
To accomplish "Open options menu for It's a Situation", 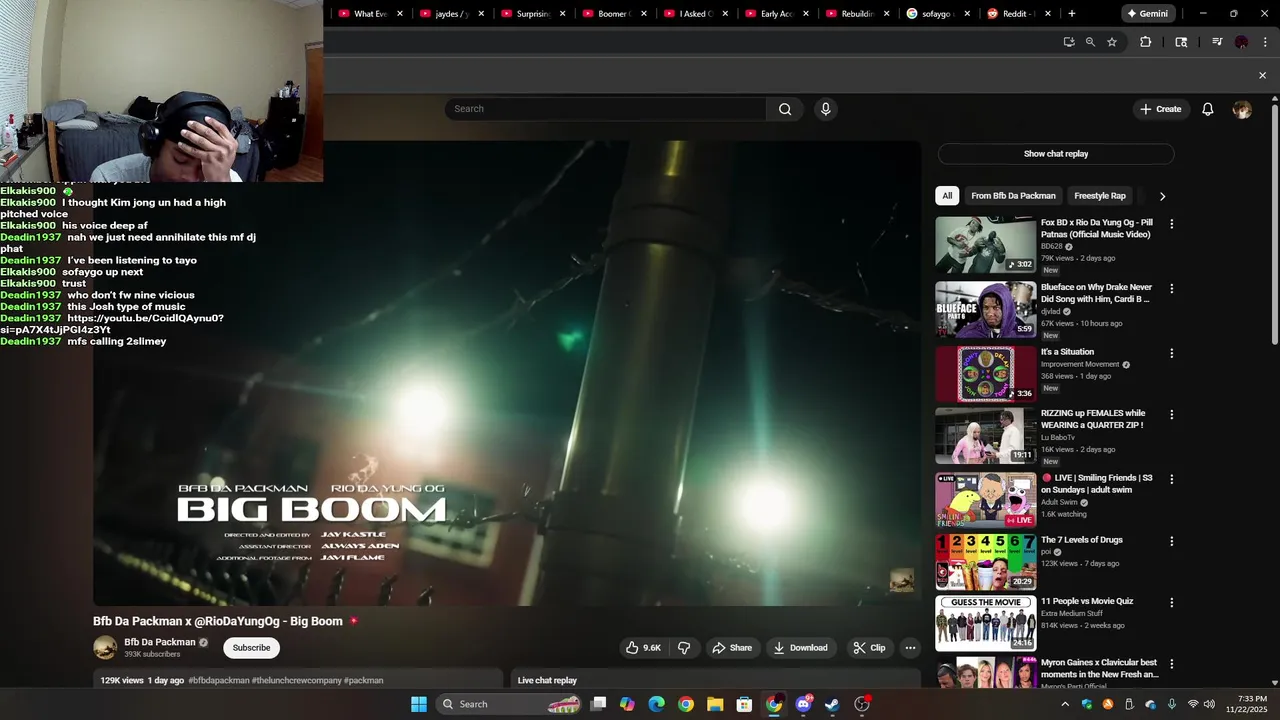I will pos(1172,353).
